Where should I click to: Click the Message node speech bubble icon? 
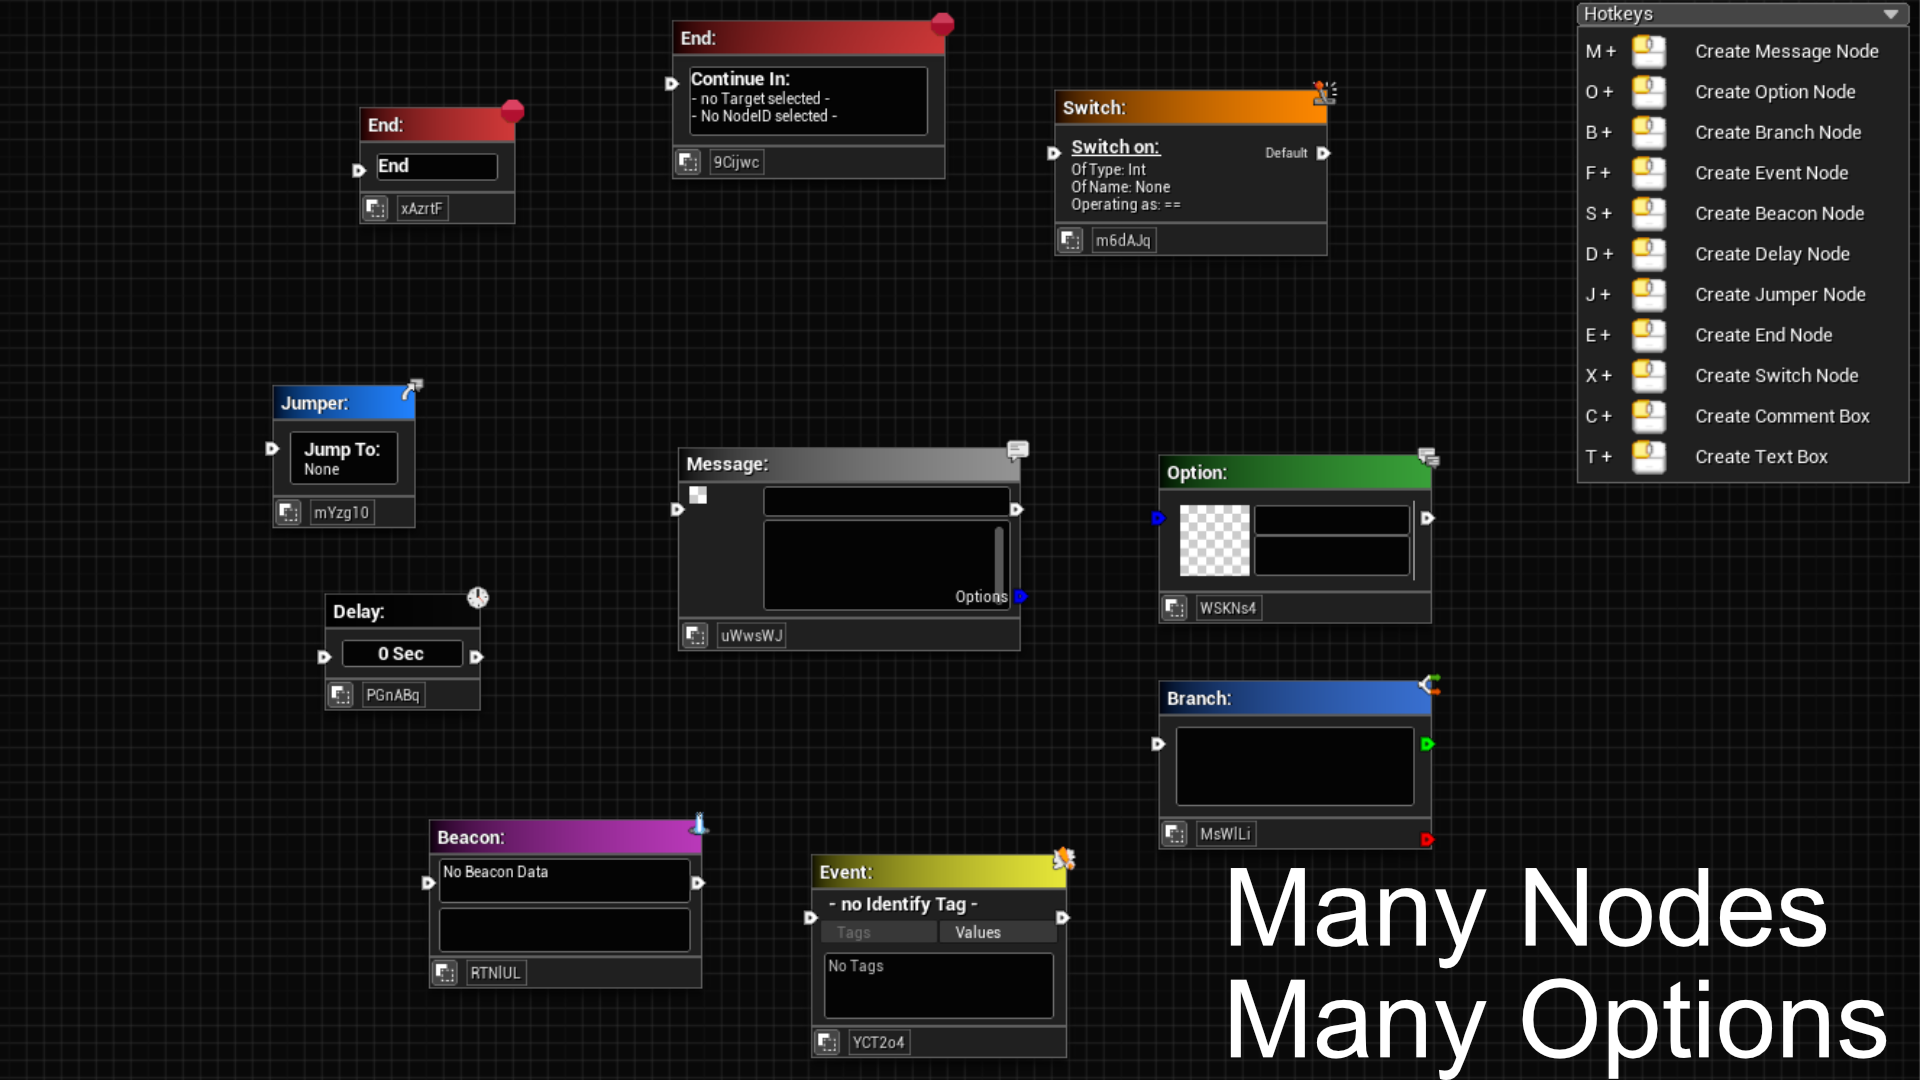click(1017, 450)
